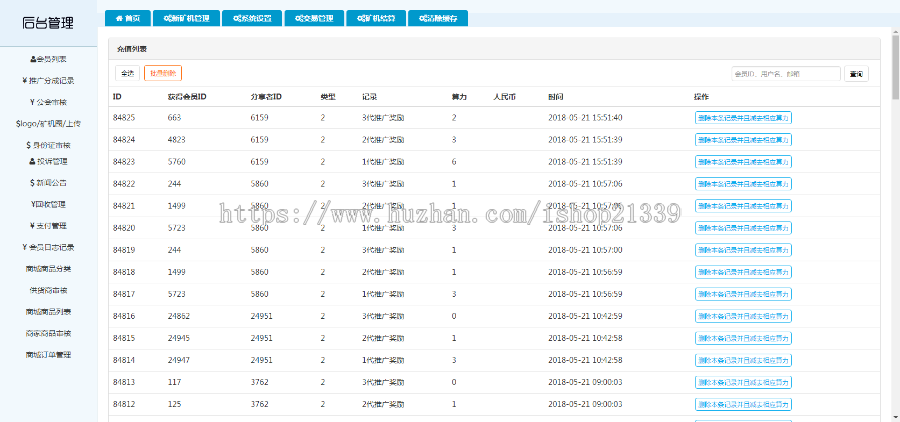Open 会员日志记录 in the sidebar

point(49,247)
